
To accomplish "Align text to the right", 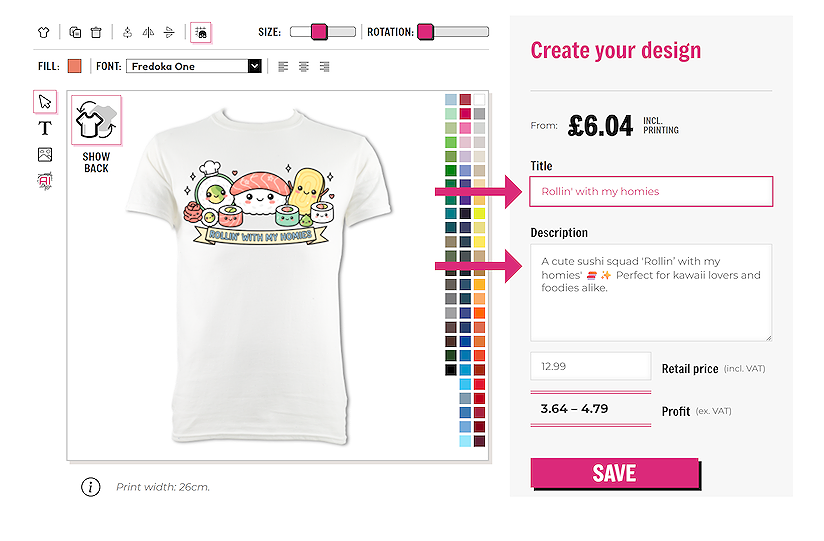I will pos(325,66).
